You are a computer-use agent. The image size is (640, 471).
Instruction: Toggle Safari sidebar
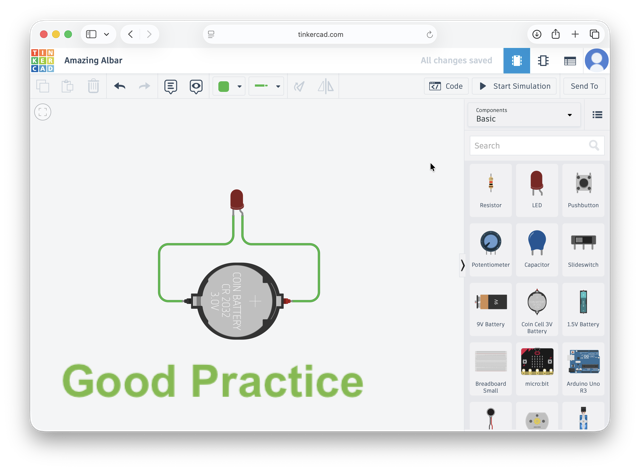point(91,34)
